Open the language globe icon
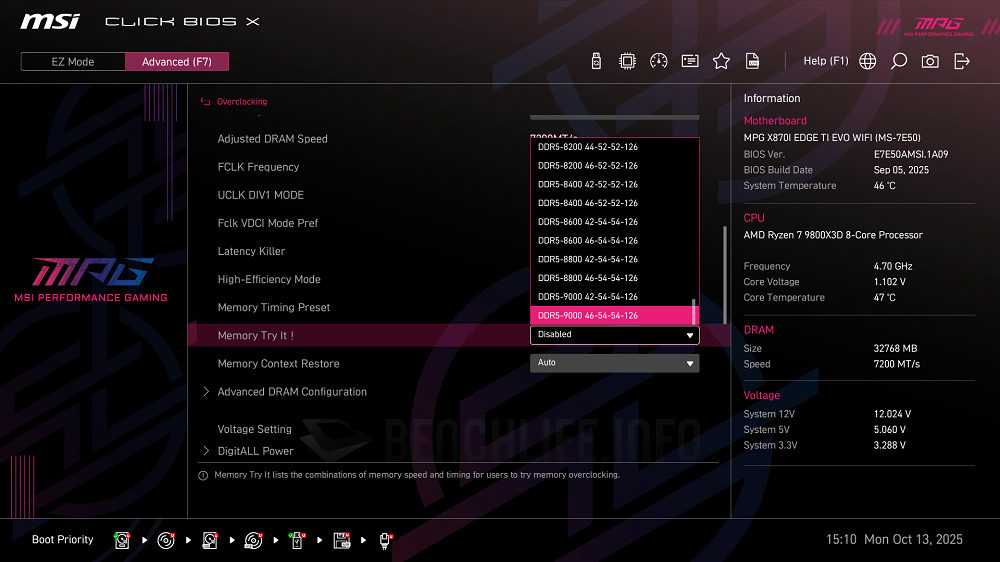Viewport: 1000px width, 562px height. click(867, 61)
